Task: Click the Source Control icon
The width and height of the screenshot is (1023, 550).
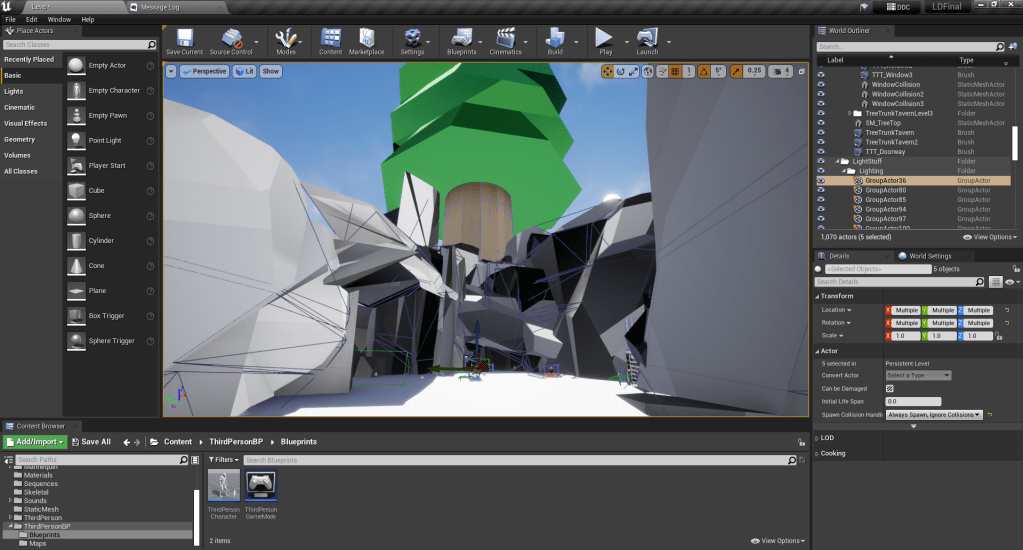Action: (x=230, y=39)
